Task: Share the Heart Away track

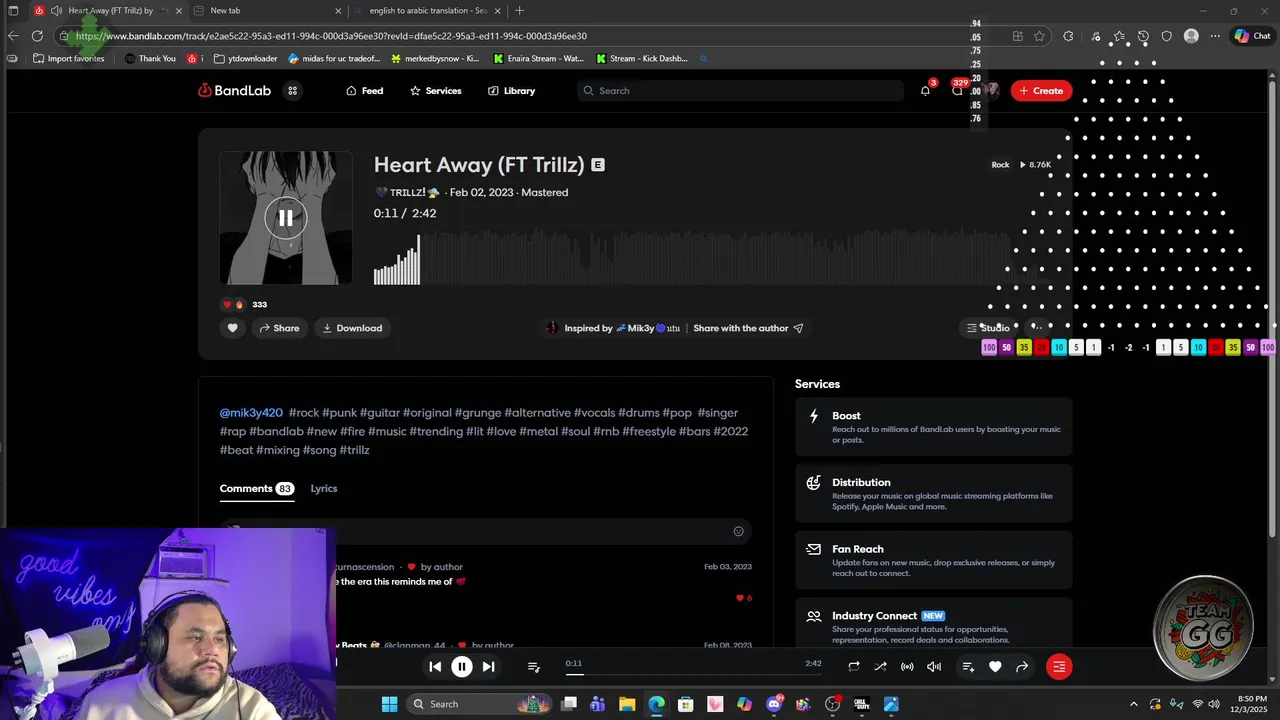Action: point(279,328)
